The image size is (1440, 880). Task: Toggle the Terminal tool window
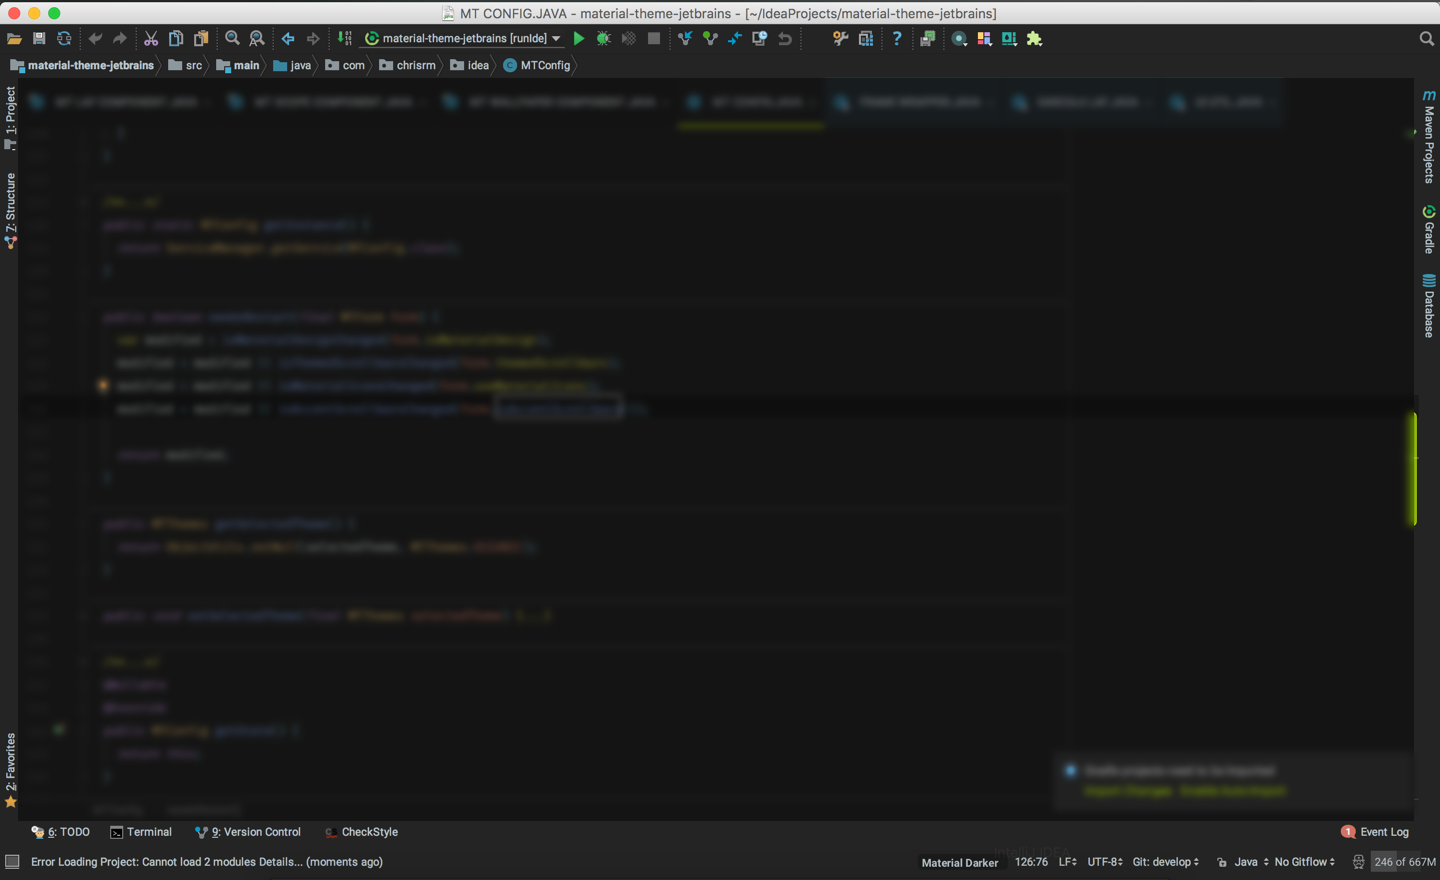pos(141,831)
